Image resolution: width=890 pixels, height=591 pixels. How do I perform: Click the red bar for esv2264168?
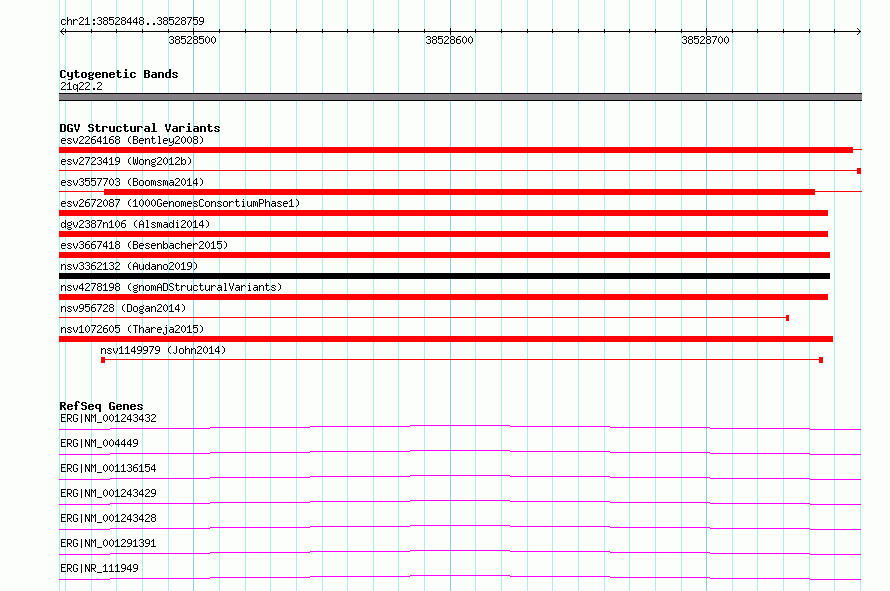pos(456,150)
